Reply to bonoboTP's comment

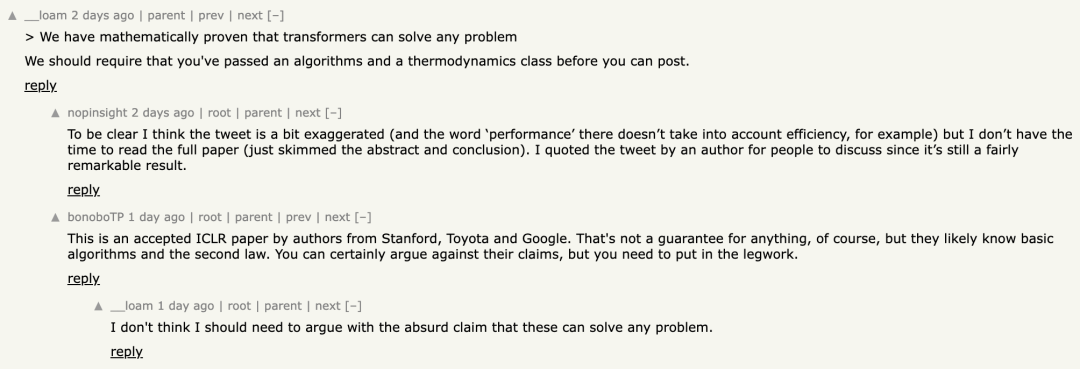[x=83, y=278]
